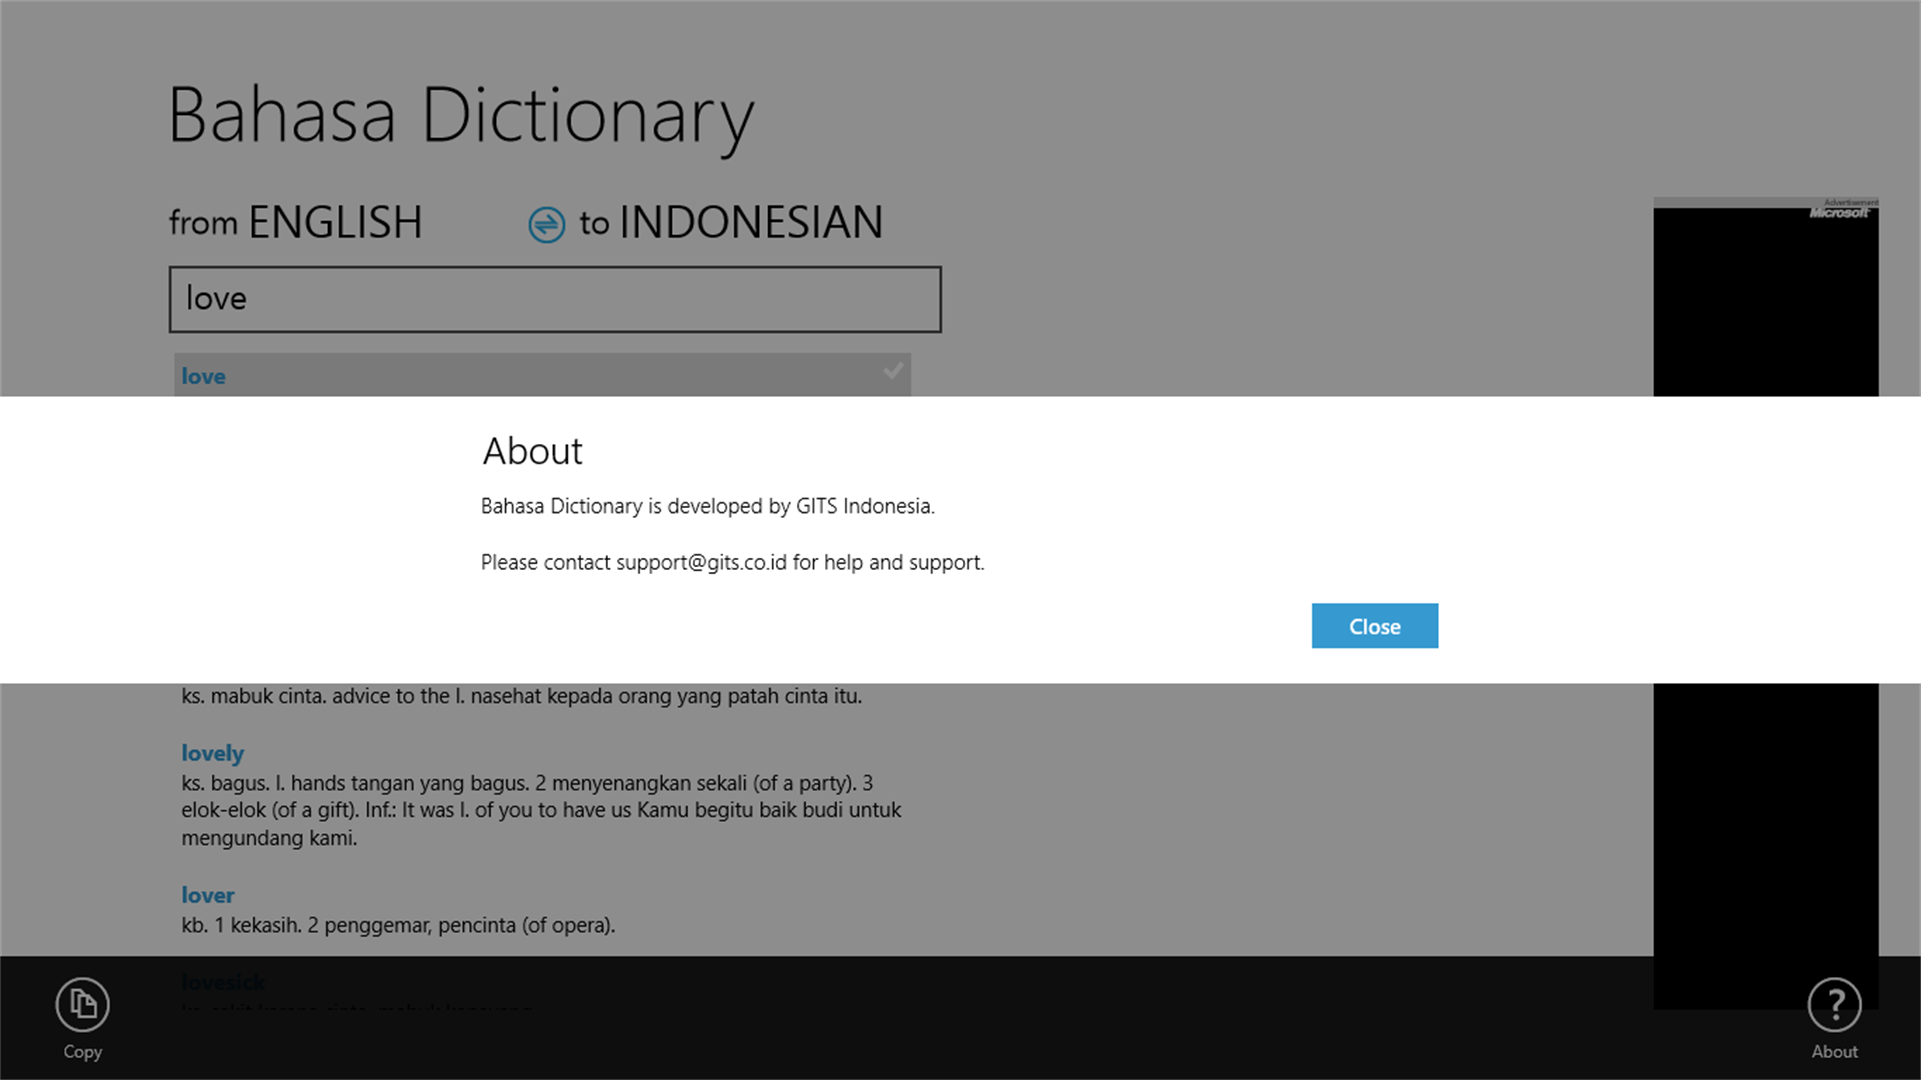The width and height of the screenshot is (1921, 1080).
Task: Open the About help icon
Action: click(1834, 1005)
